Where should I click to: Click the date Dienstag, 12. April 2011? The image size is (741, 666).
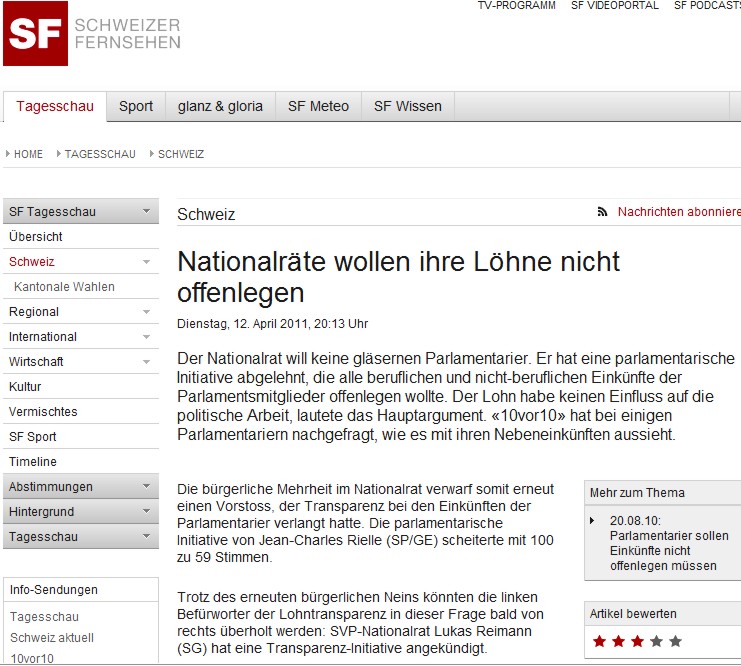tap(272, 324)
